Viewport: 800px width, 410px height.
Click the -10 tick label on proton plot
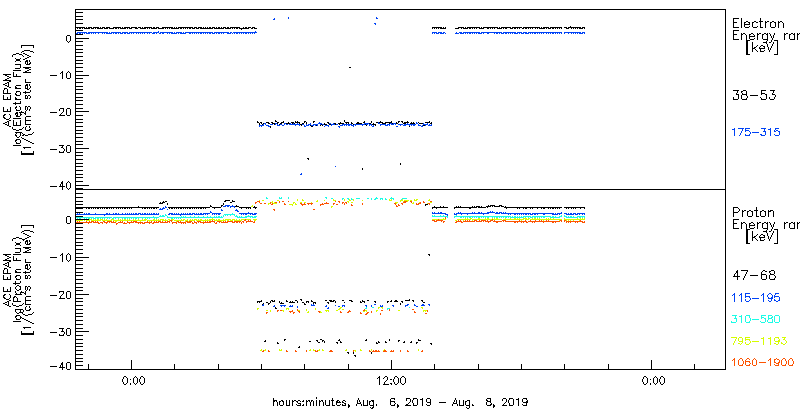pos(62,258)
